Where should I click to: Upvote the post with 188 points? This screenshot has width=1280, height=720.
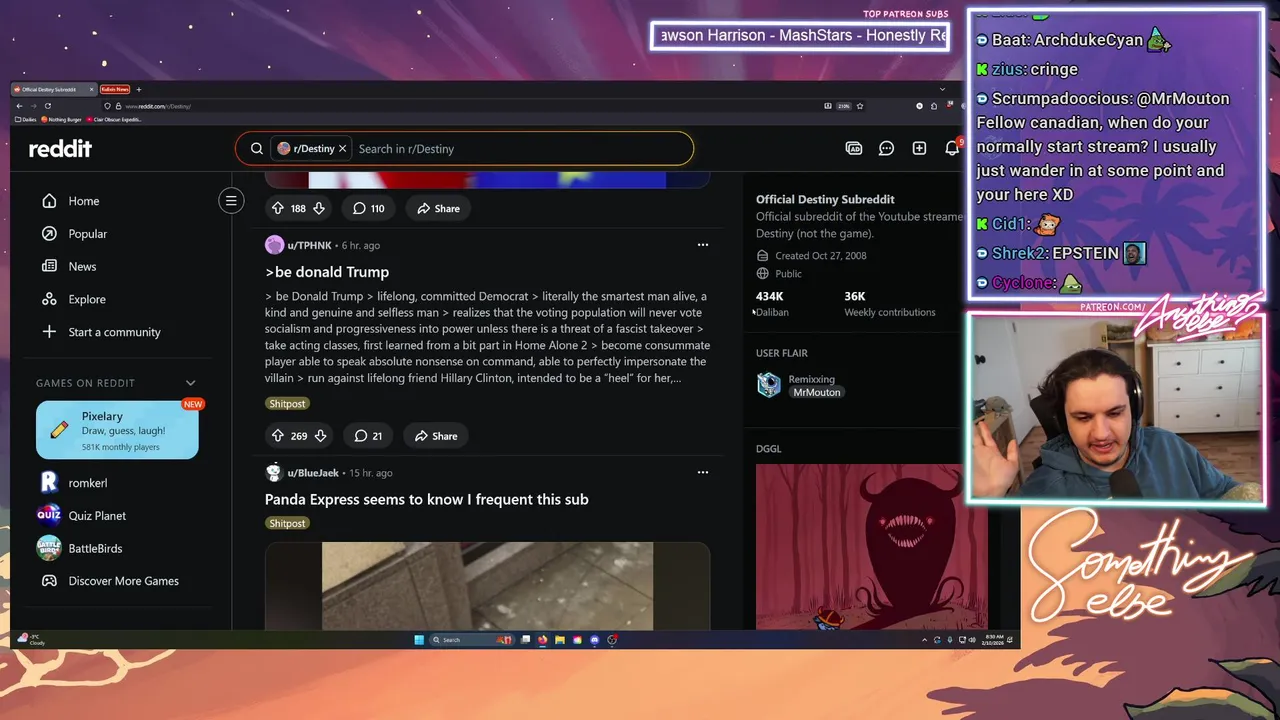[278, 208]
